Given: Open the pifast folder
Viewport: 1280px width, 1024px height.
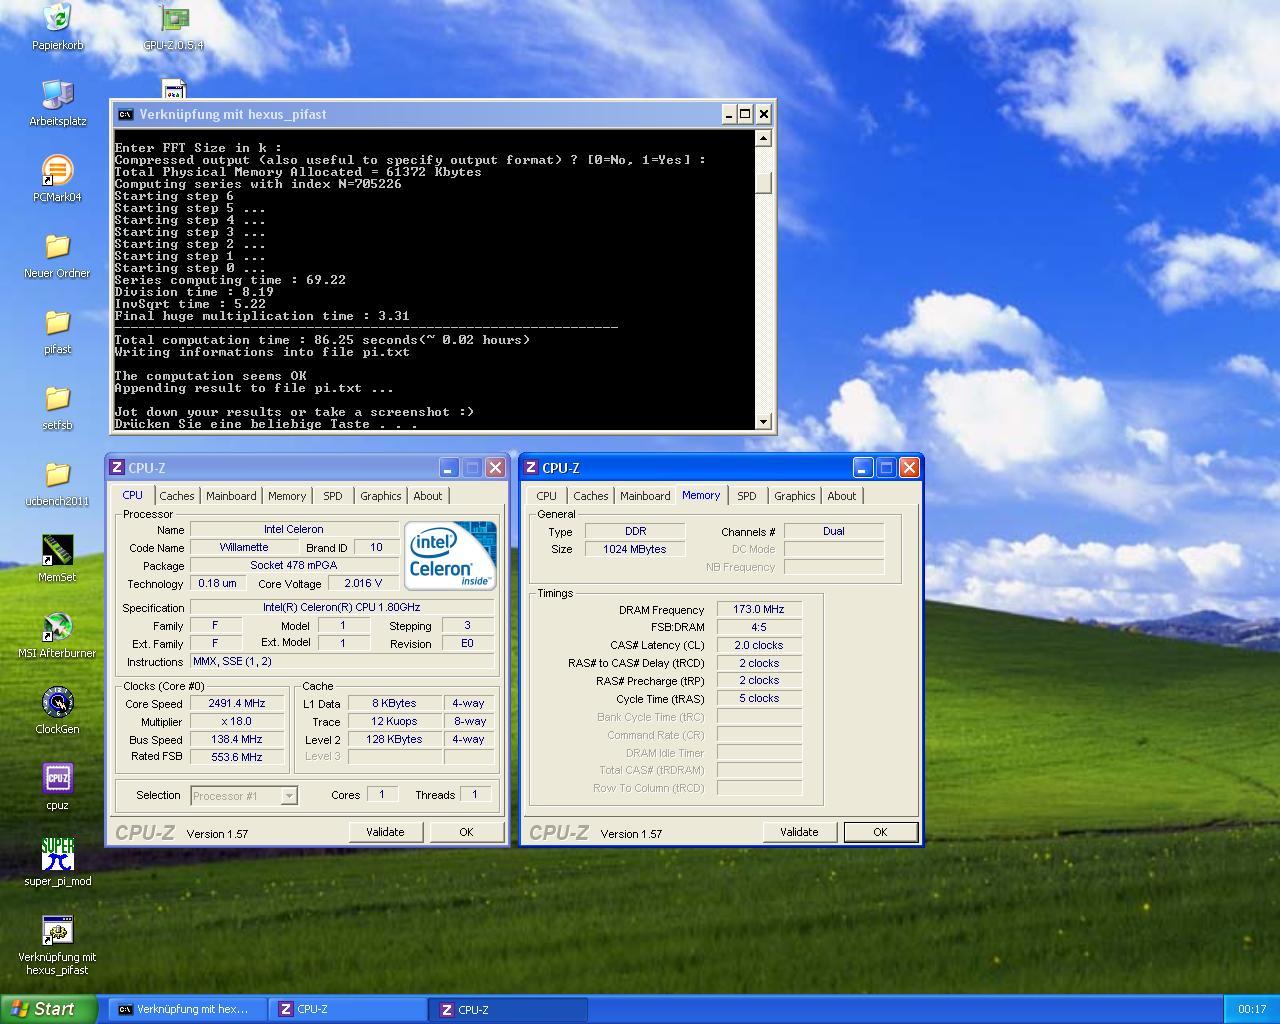Looking at the screenshot, I should click(57, 331).
